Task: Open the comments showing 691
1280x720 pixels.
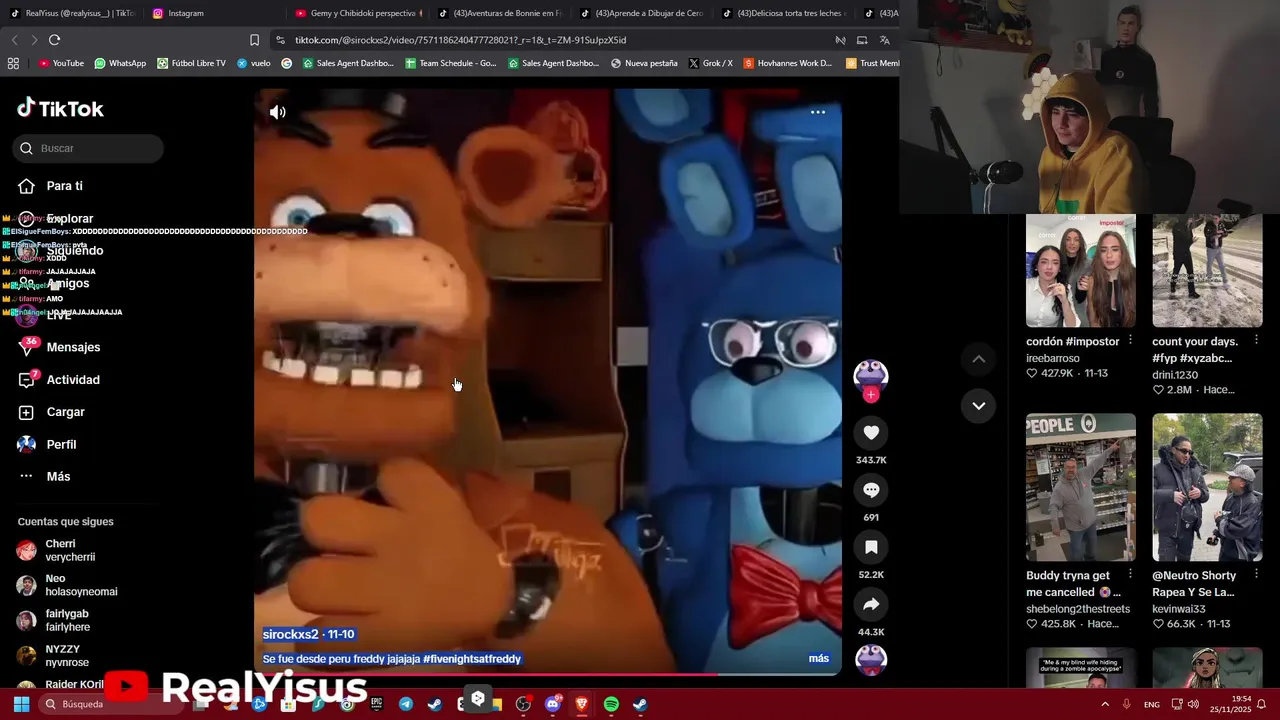Action: [871, 490]
